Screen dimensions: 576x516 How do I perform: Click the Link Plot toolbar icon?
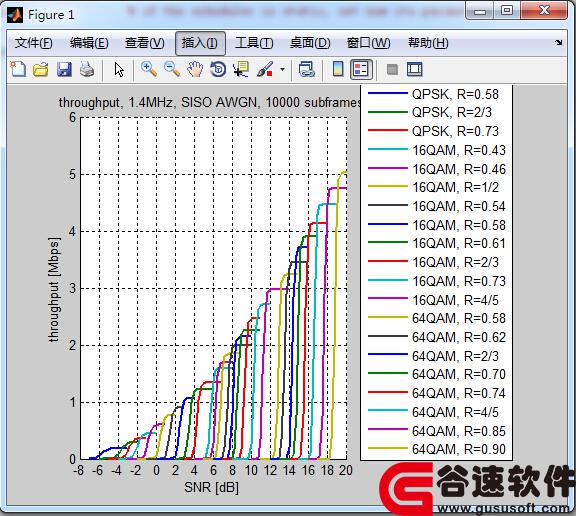coord(306,69)
